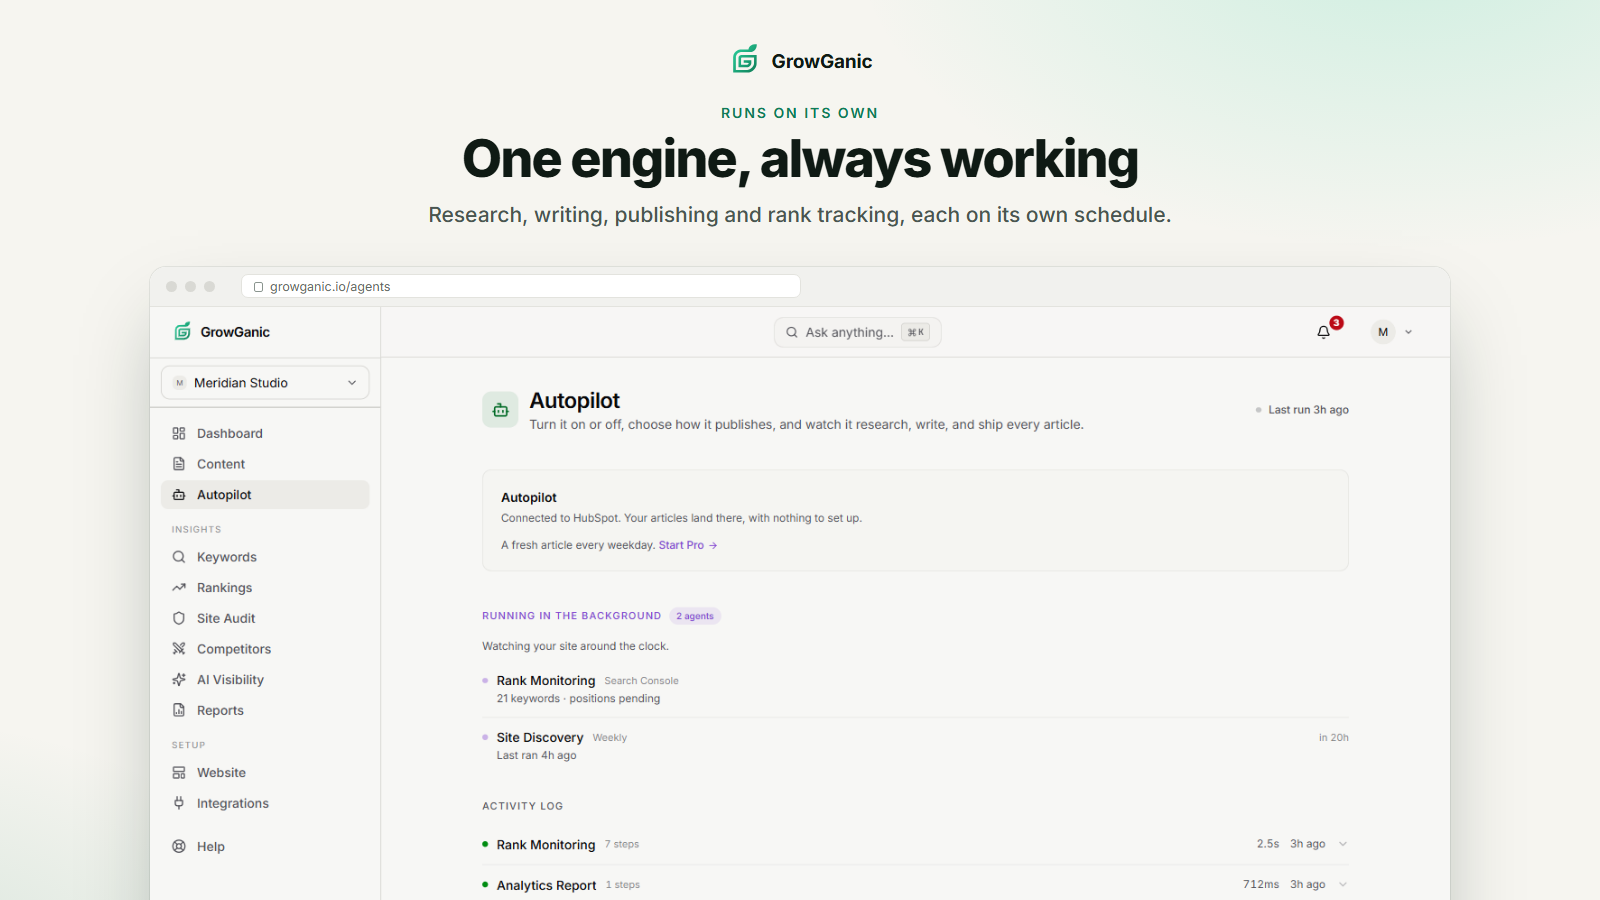Click the Dashboard grid icon in sidebar
The image size is (1600, 900).
[179, 433]
